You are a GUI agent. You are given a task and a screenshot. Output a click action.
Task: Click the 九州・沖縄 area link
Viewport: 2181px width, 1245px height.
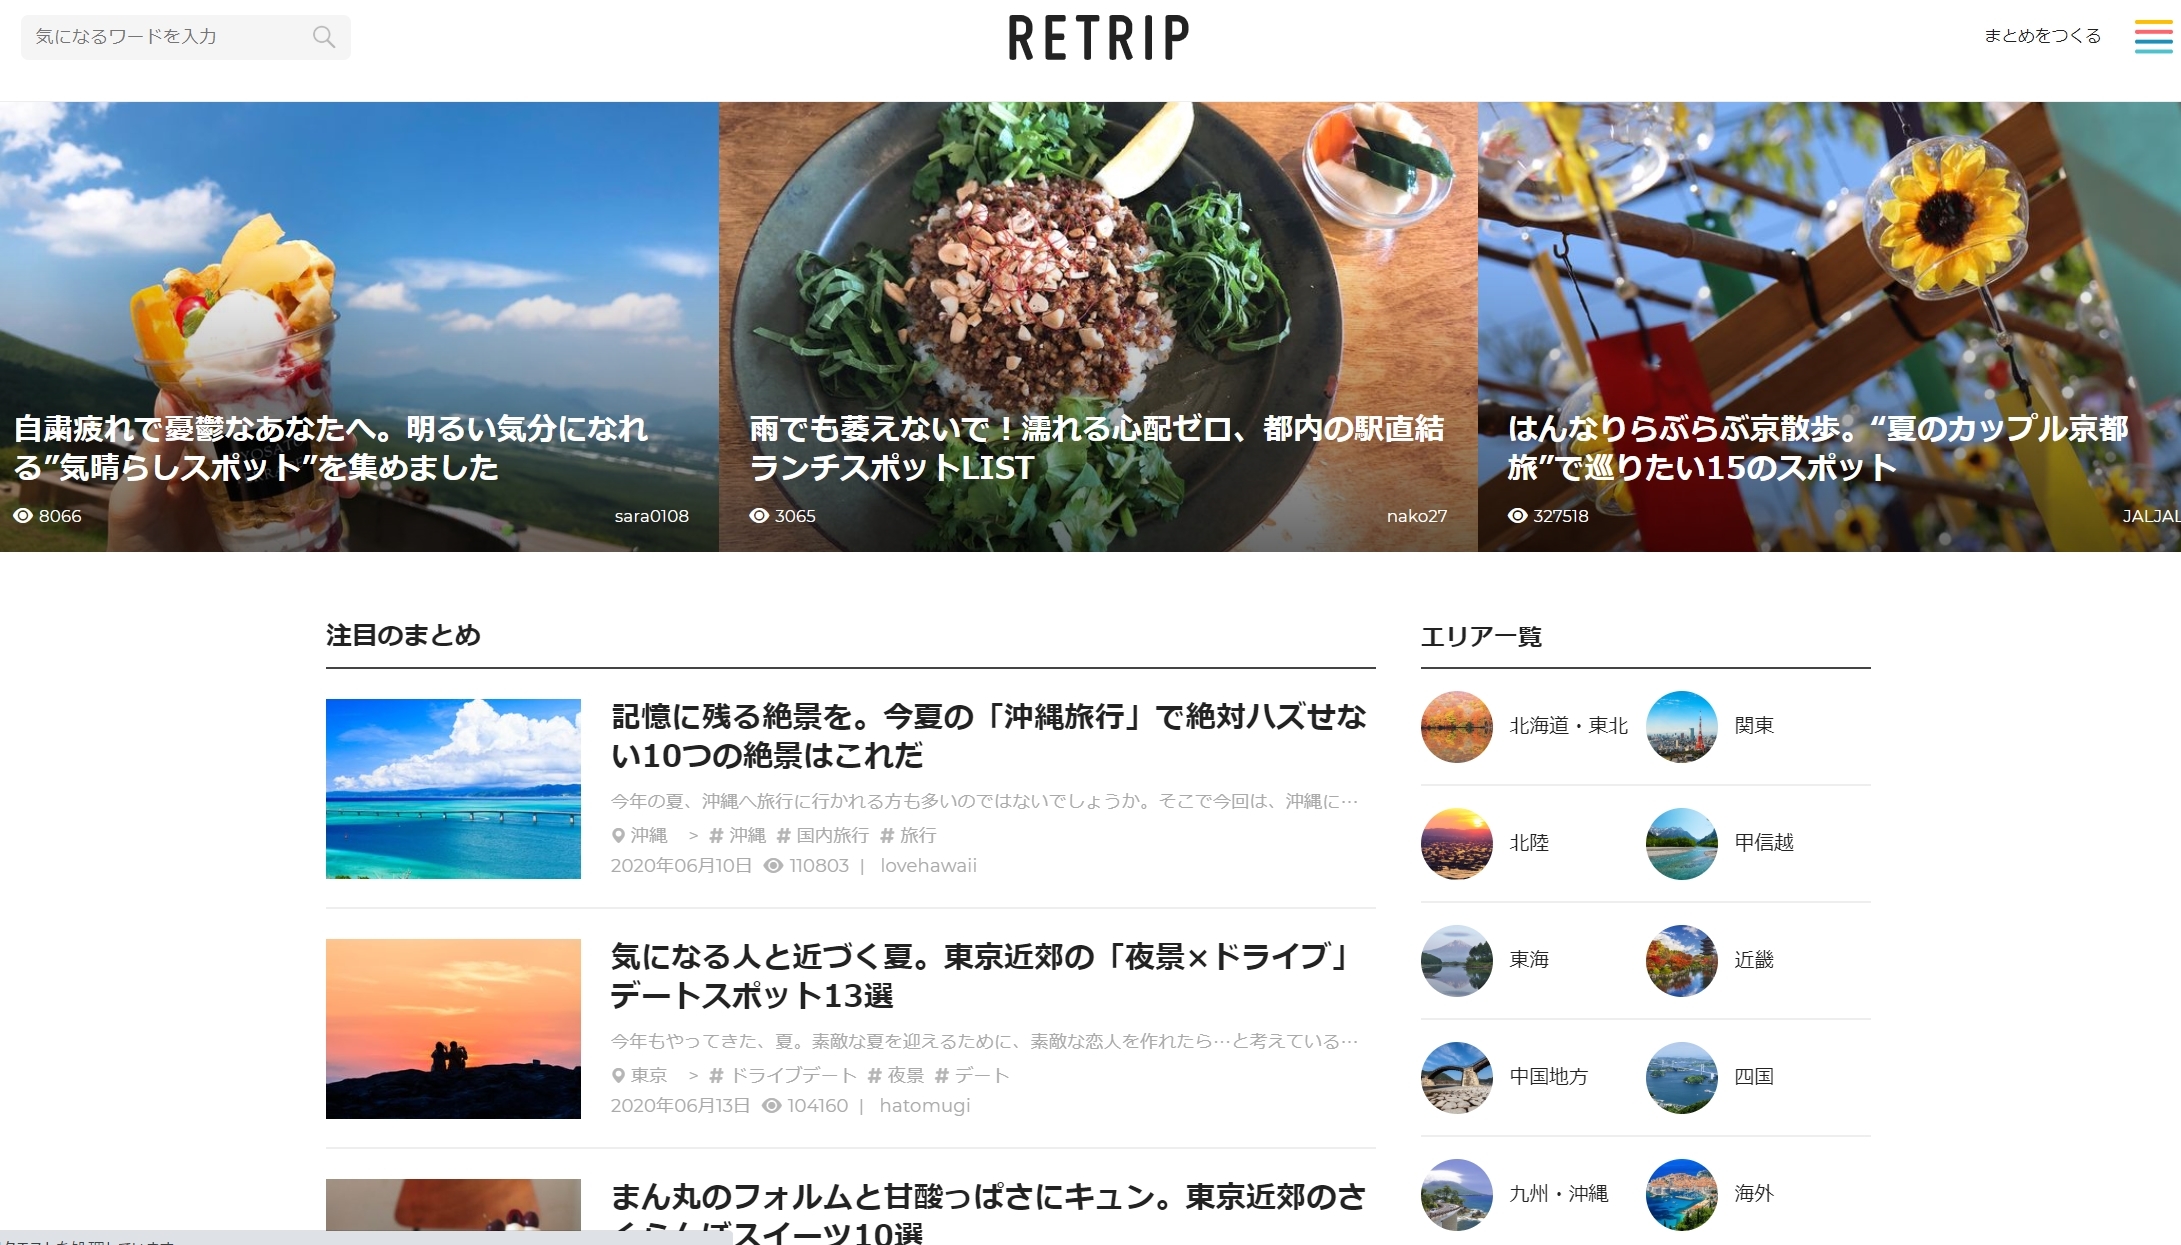click(1558, 1193)
